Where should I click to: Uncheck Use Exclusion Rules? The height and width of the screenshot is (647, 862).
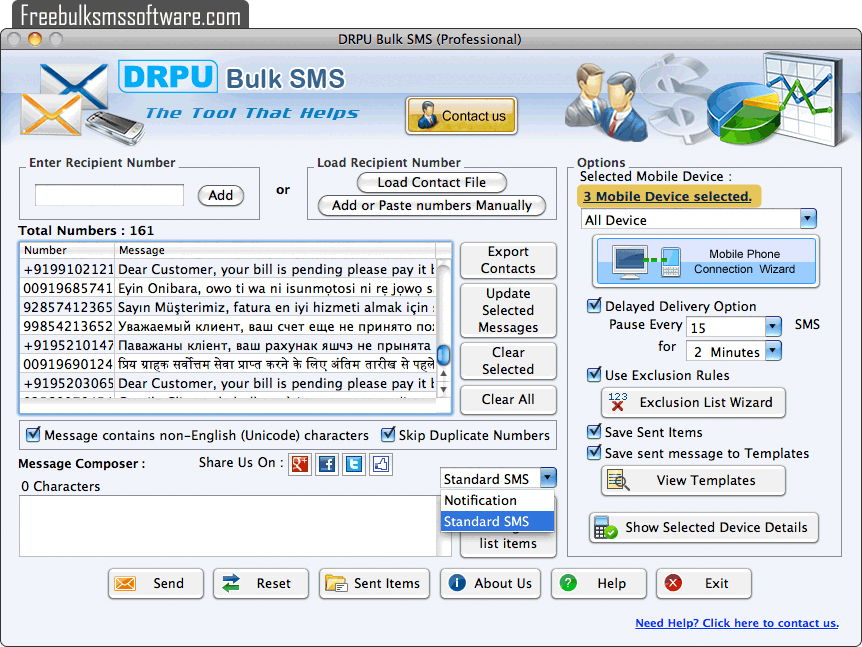pyautogui.click(x=594, y=374)
